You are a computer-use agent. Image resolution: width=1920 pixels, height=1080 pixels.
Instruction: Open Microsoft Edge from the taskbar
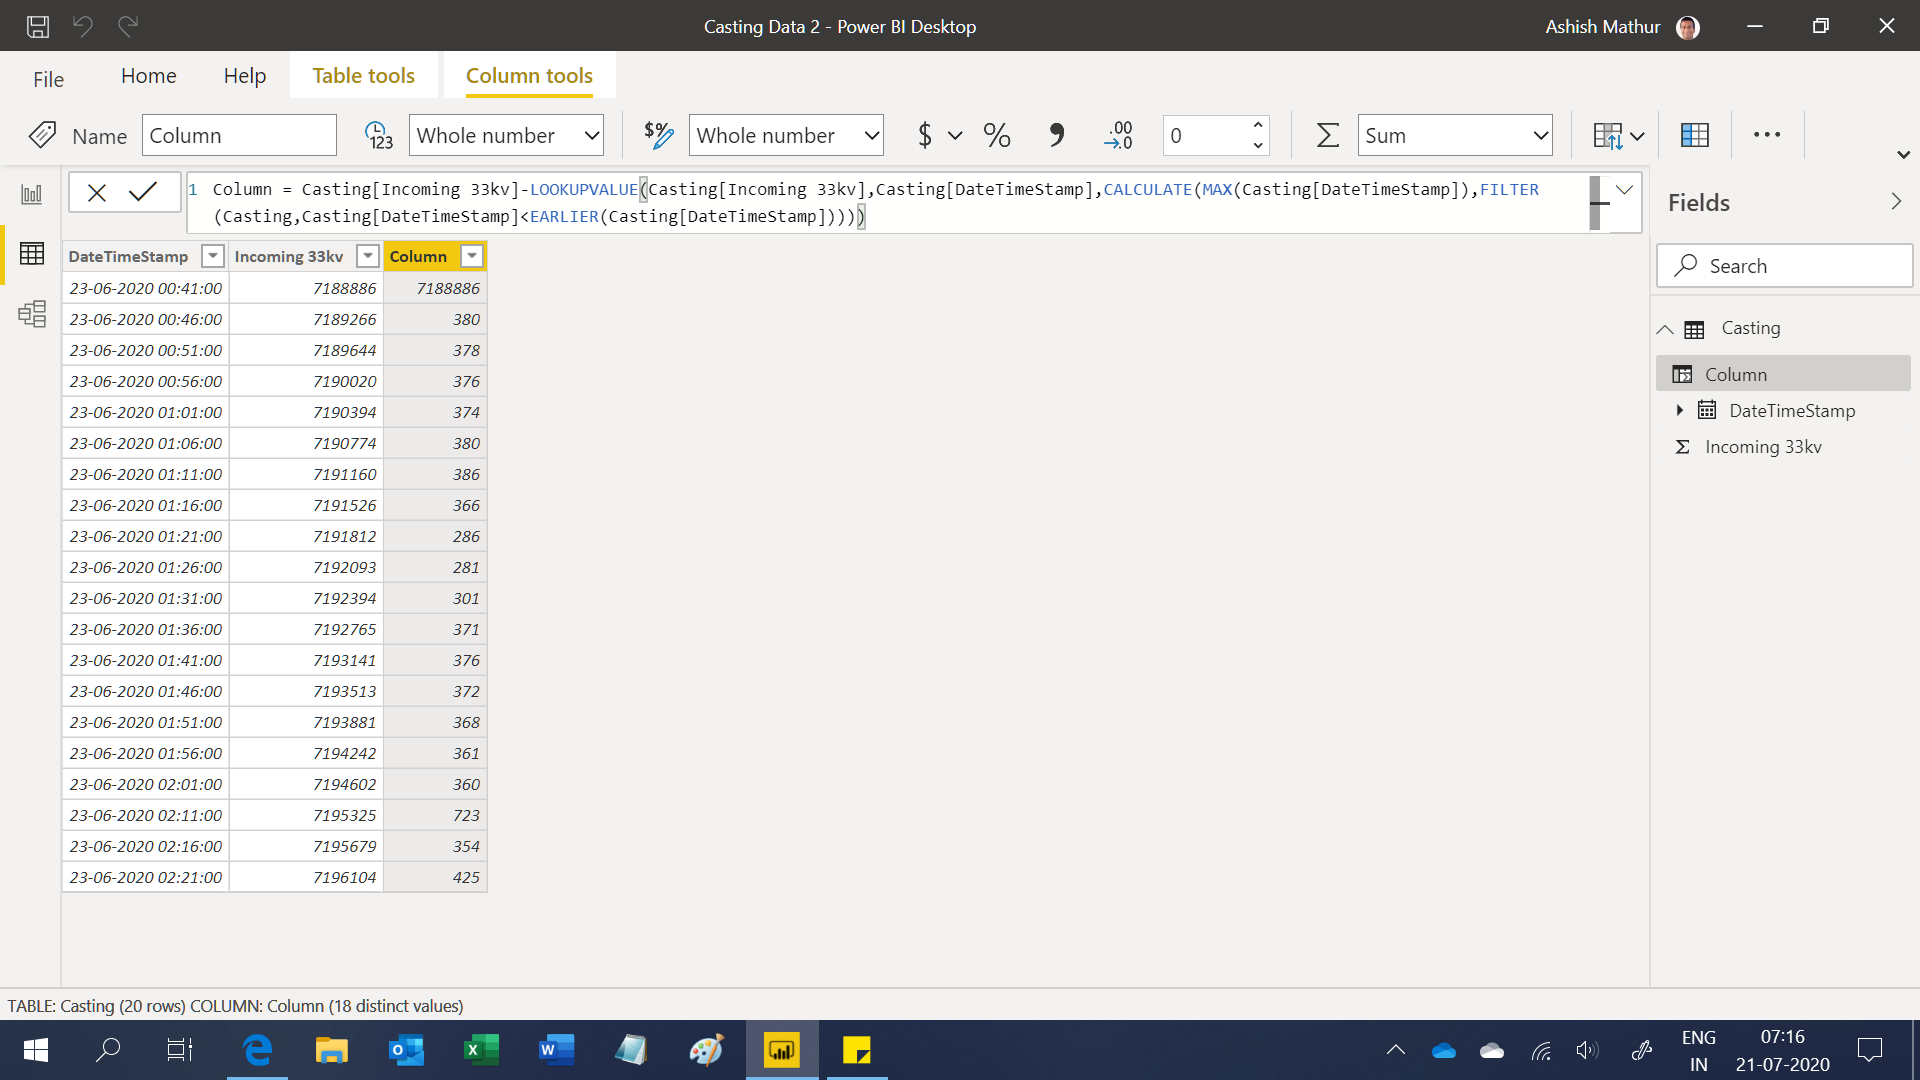pyautogui.click(x=257, y=1050)
